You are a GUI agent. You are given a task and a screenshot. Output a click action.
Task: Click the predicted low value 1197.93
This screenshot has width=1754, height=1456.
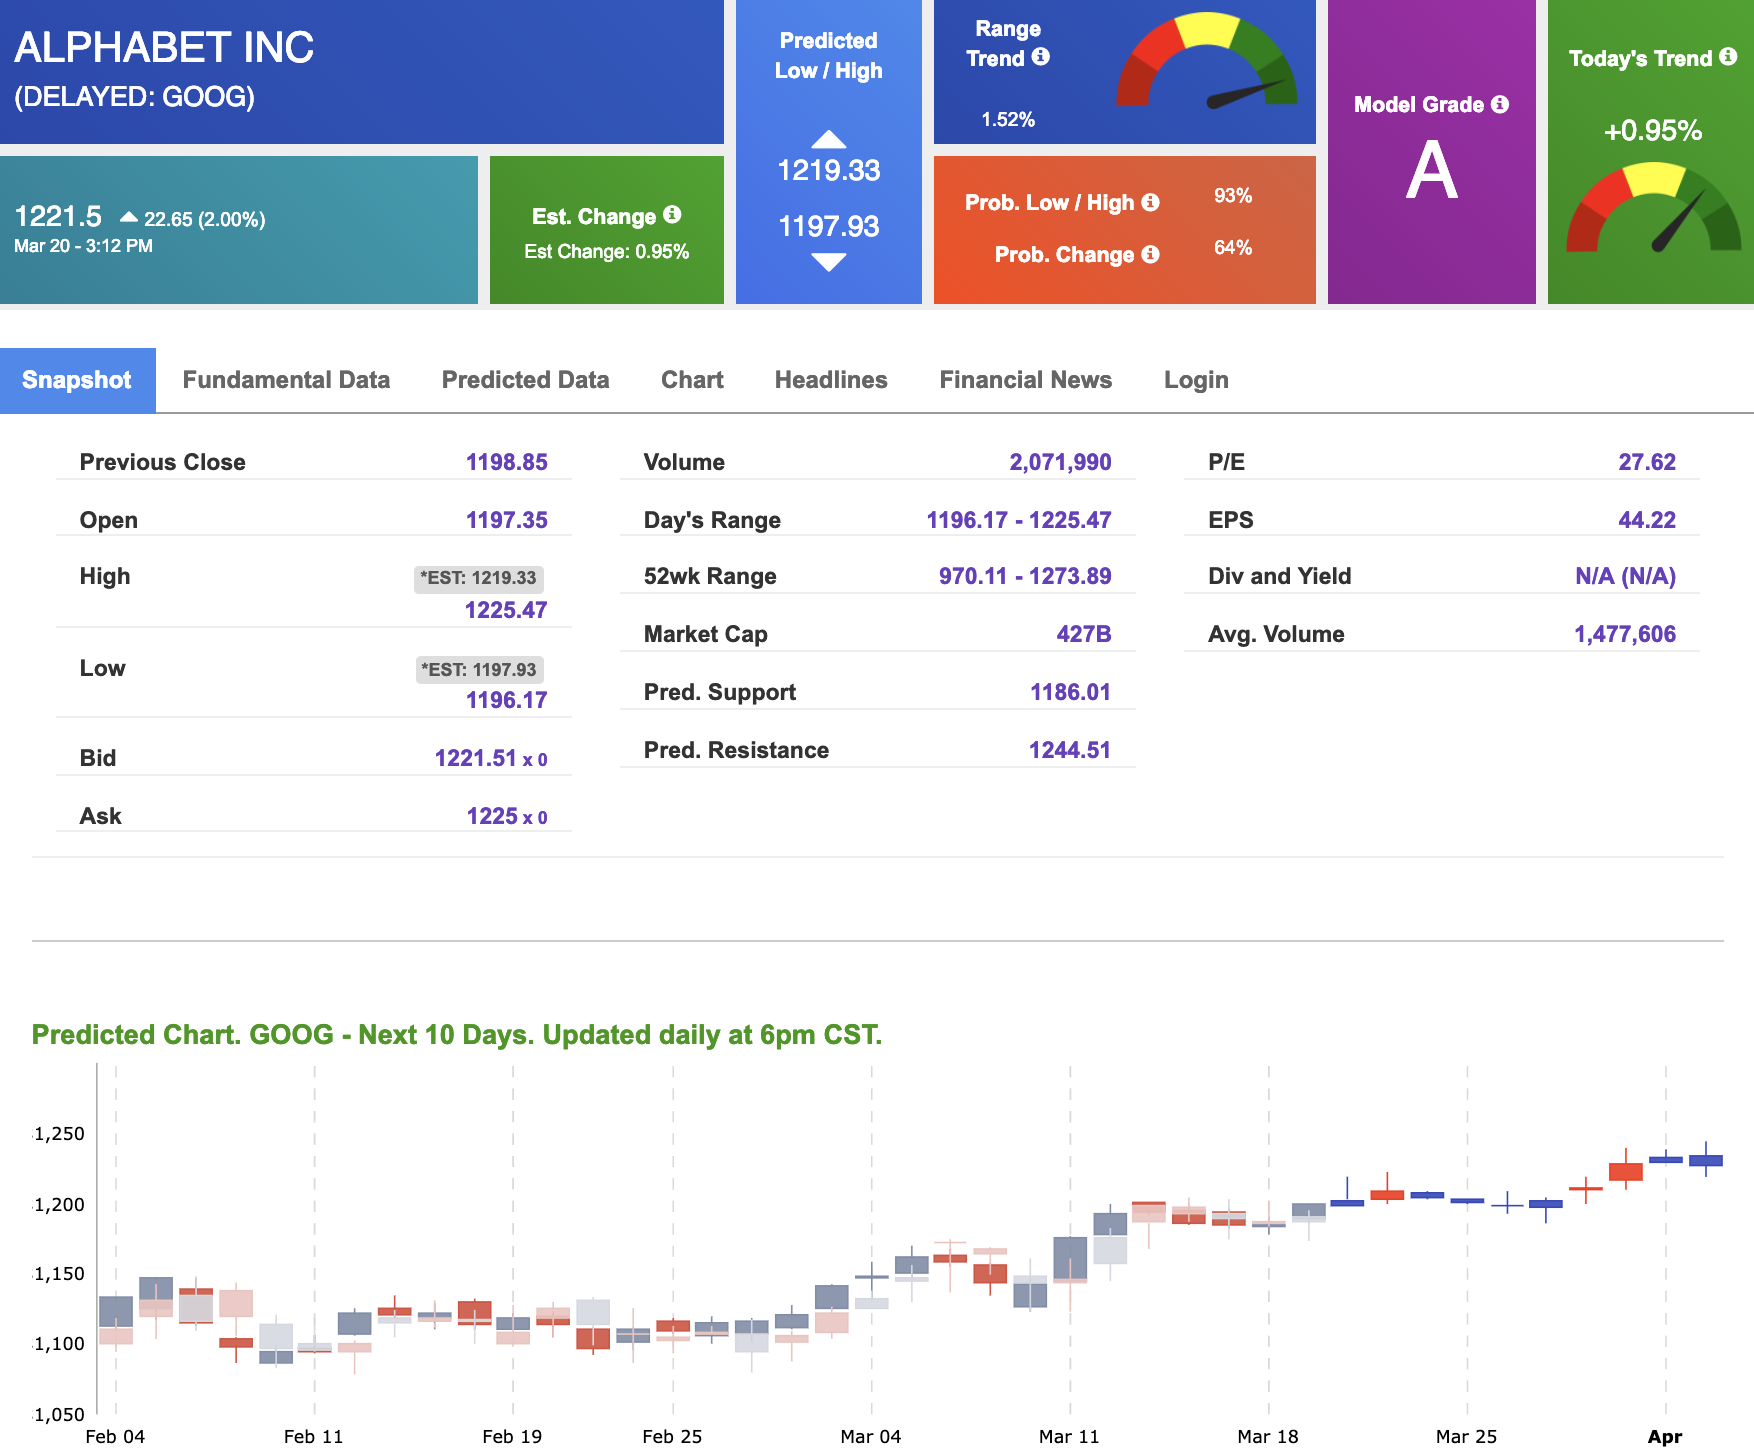pyautogui.click(x=829, y=227)
